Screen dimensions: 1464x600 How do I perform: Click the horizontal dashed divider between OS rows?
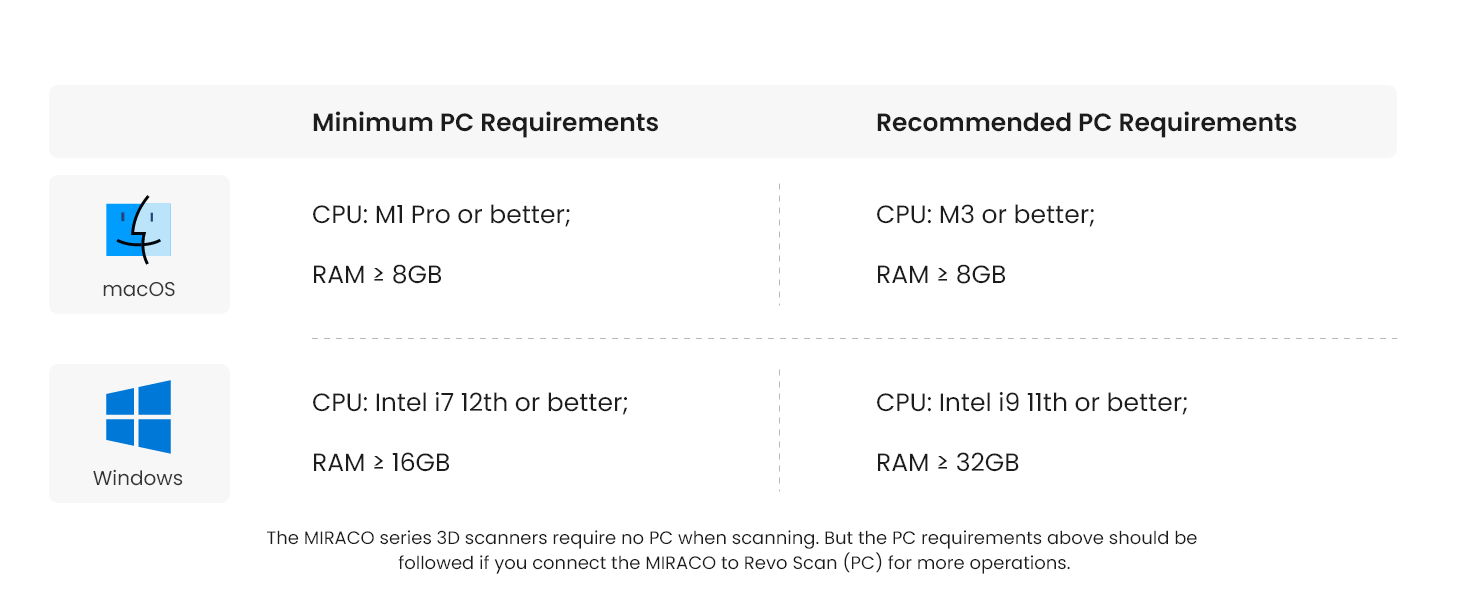point(853,339)
